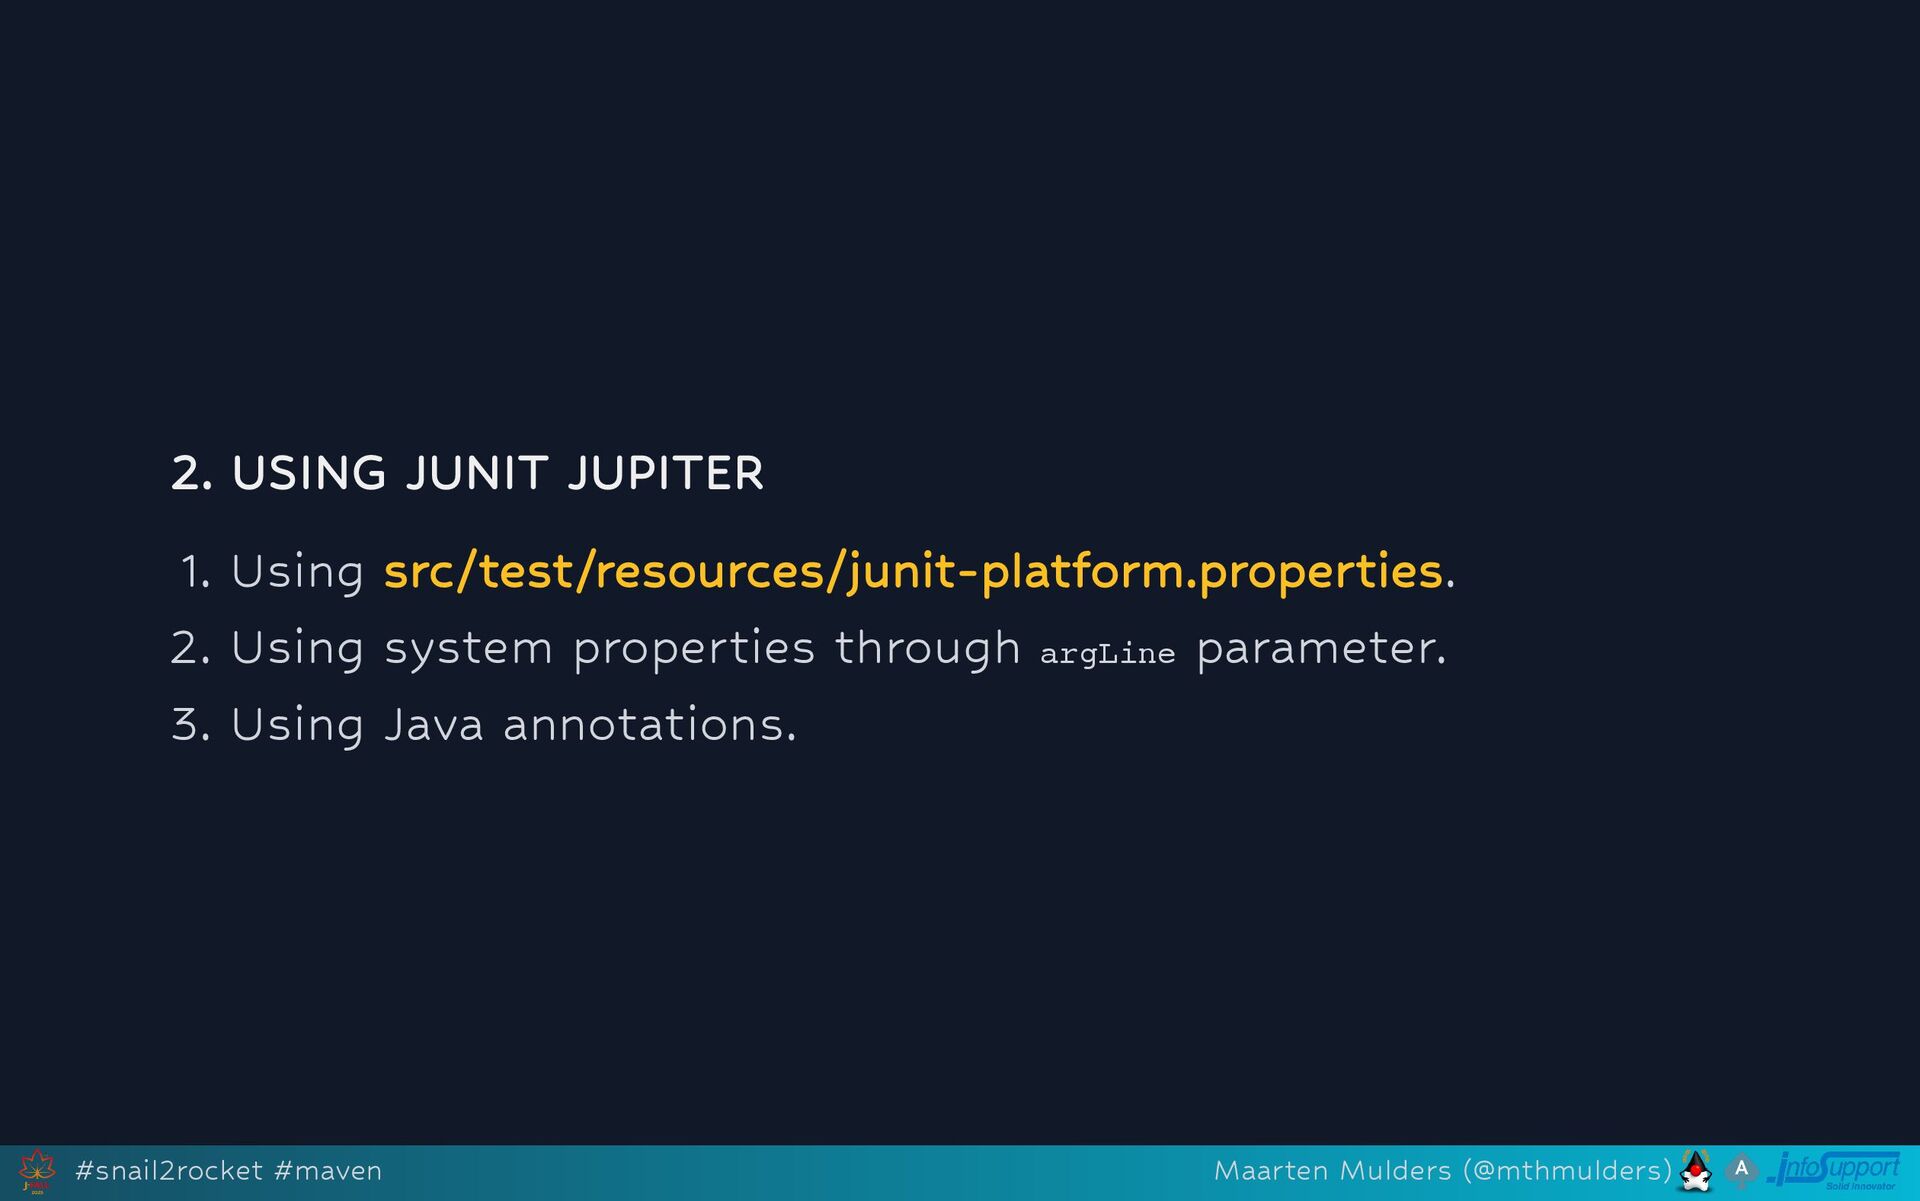The width and height of the screenshot is (1920, 1201).
Task: Open the Info Support logo
Action: pyautogui.click(x=1834, y=1166)
